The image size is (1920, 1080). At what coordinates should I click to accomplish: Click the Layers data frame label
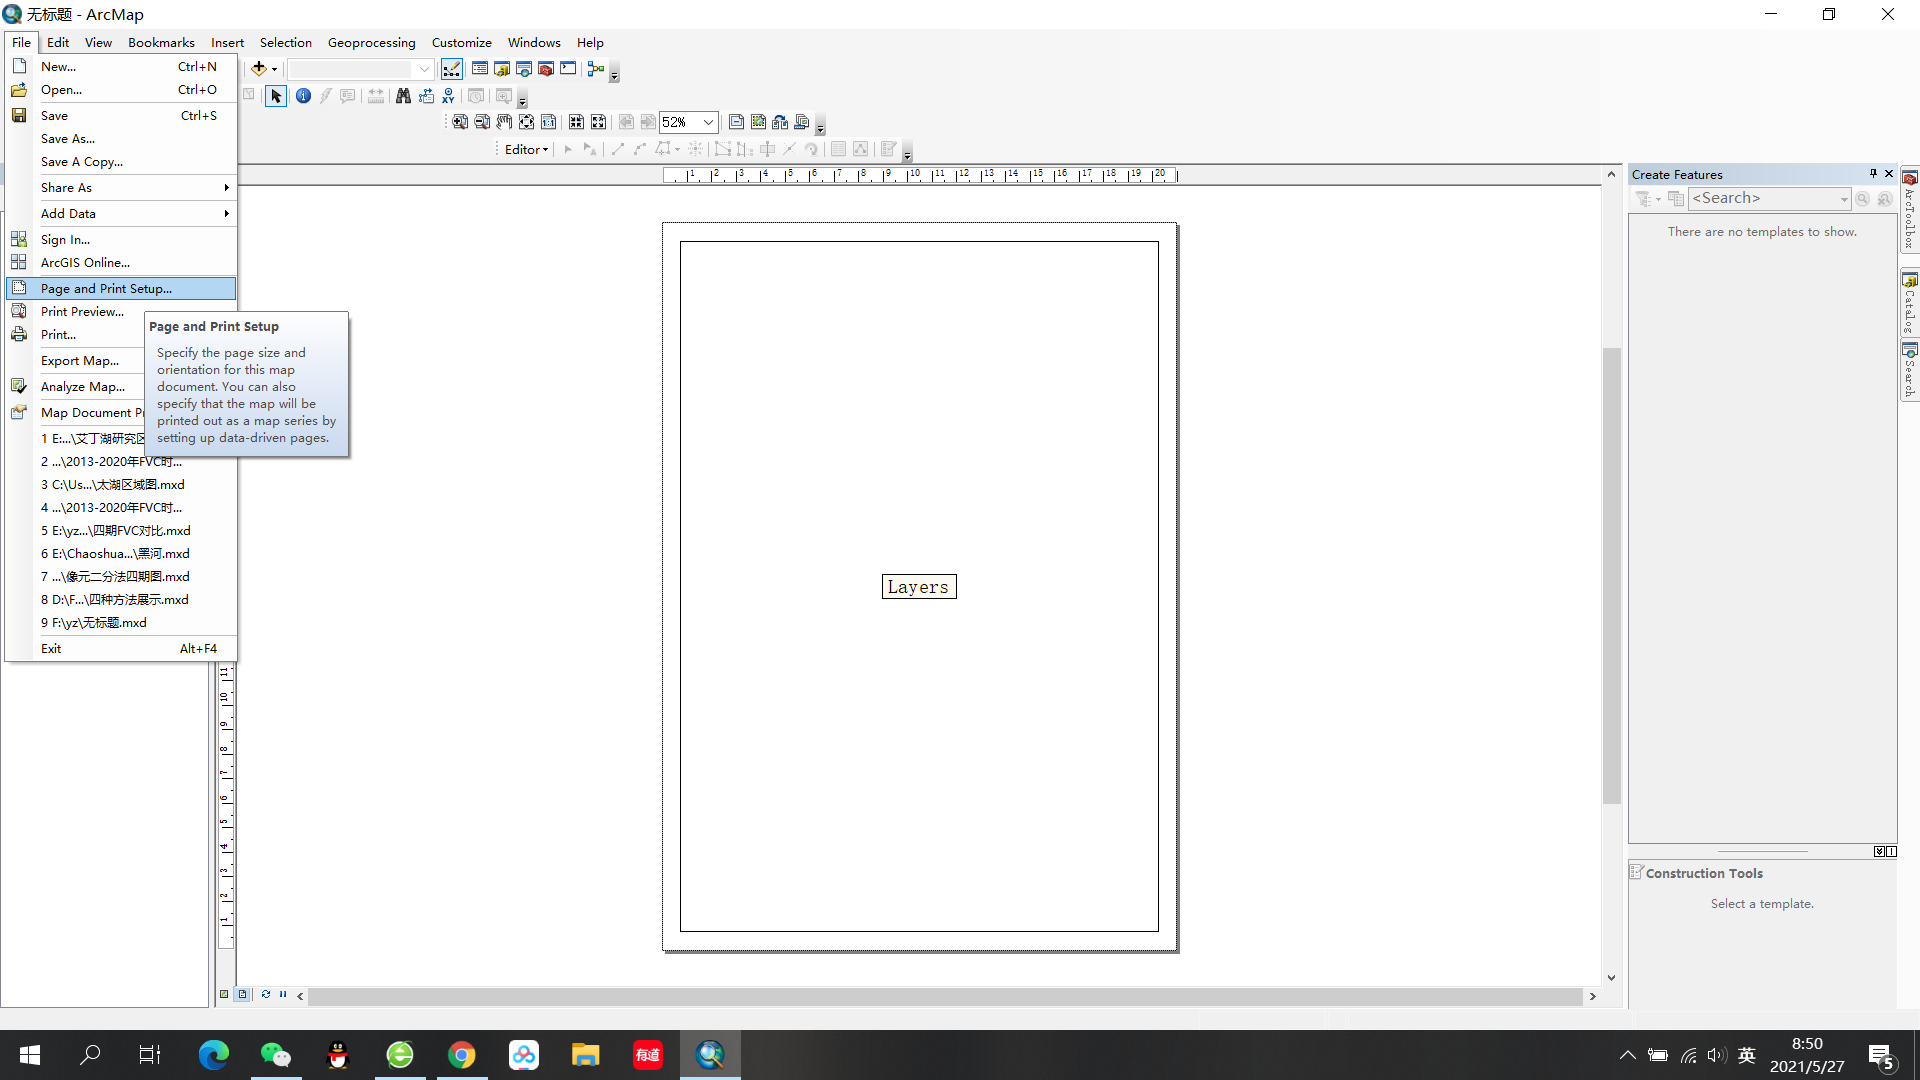click(x=918, y=587)
